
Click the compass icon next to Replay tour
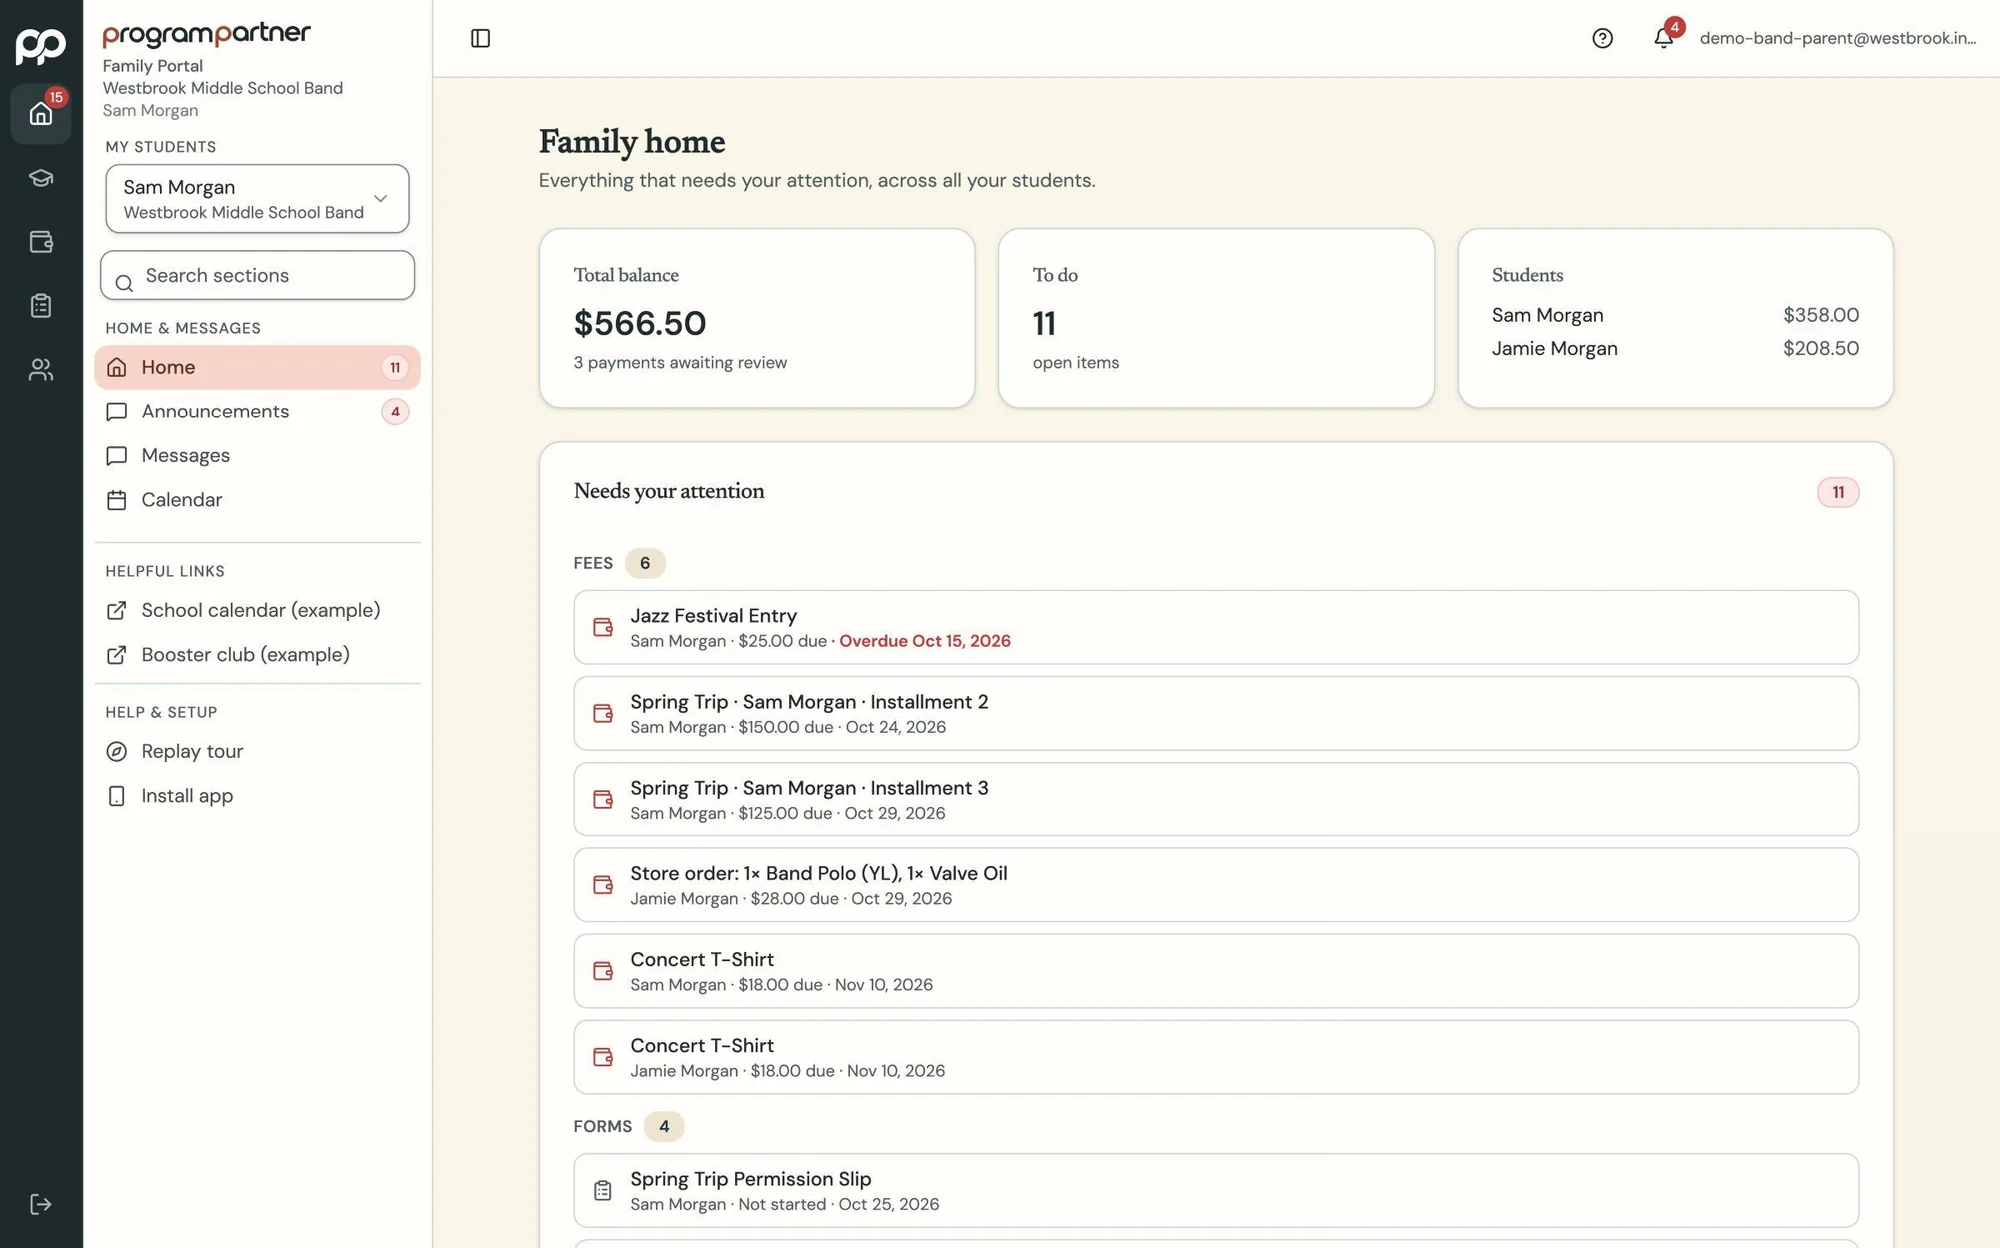click(x=117, y=752)
